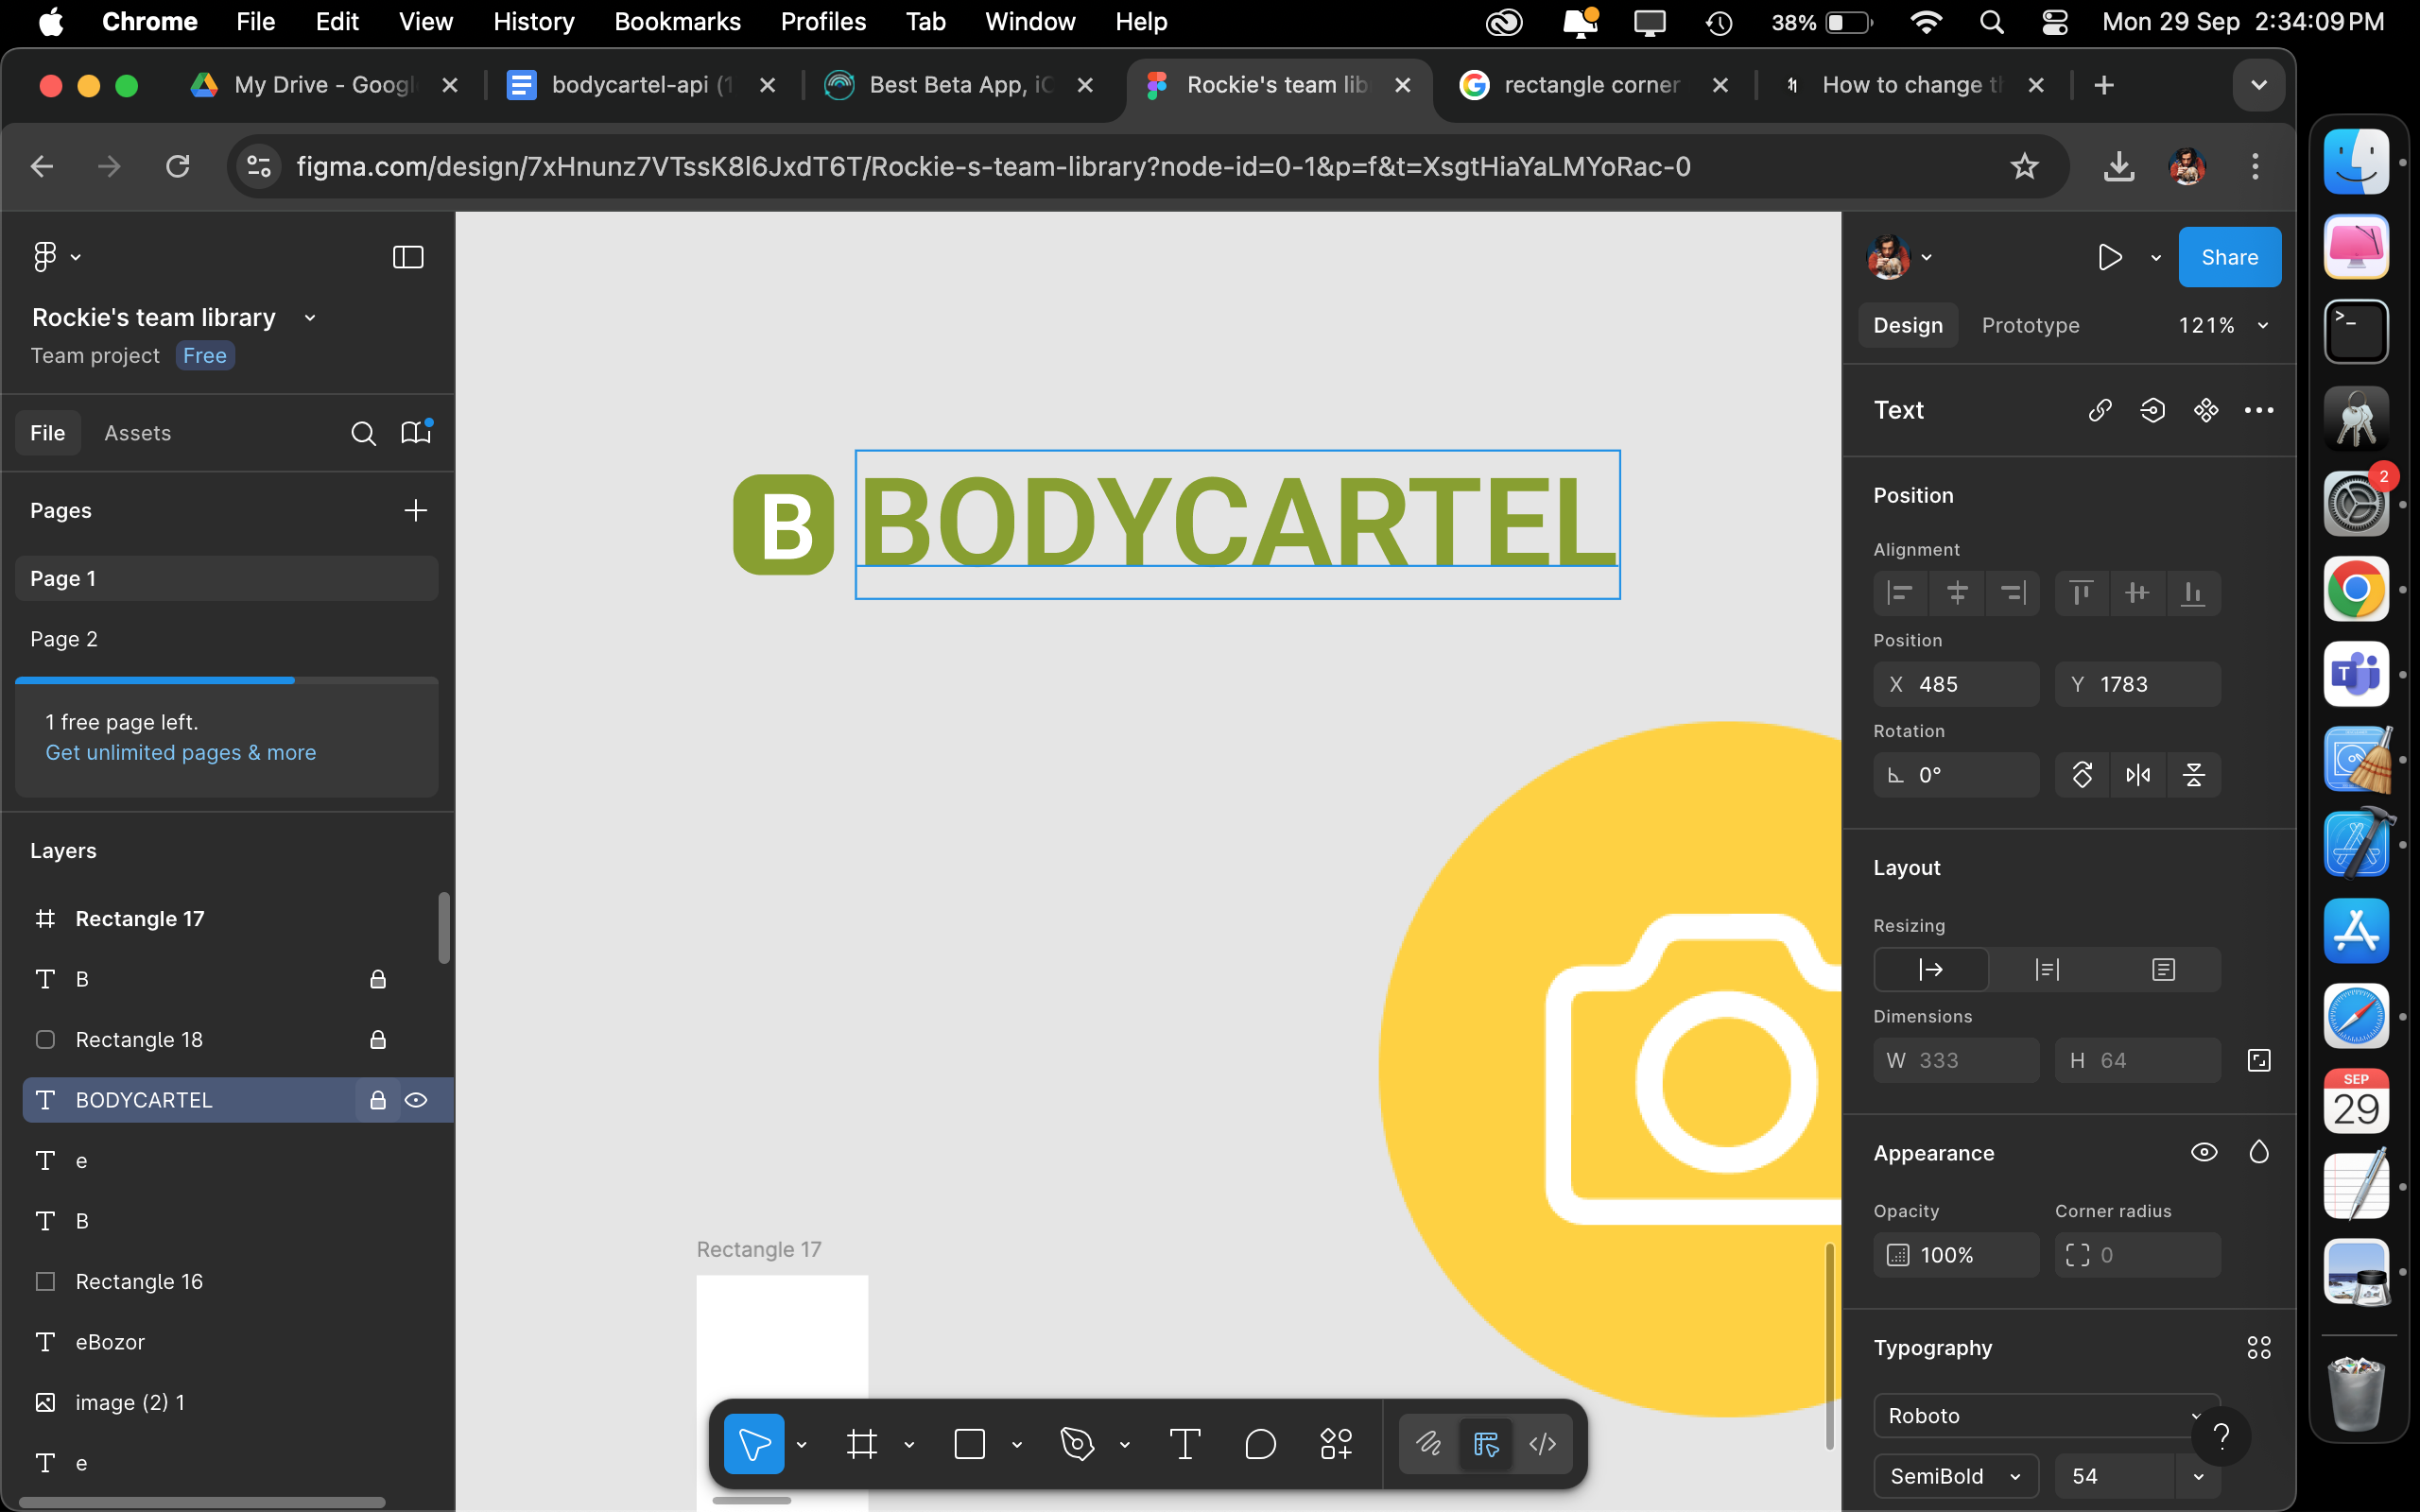
Task: Select the Comment tool
Action: [x=1260, y=1444]
